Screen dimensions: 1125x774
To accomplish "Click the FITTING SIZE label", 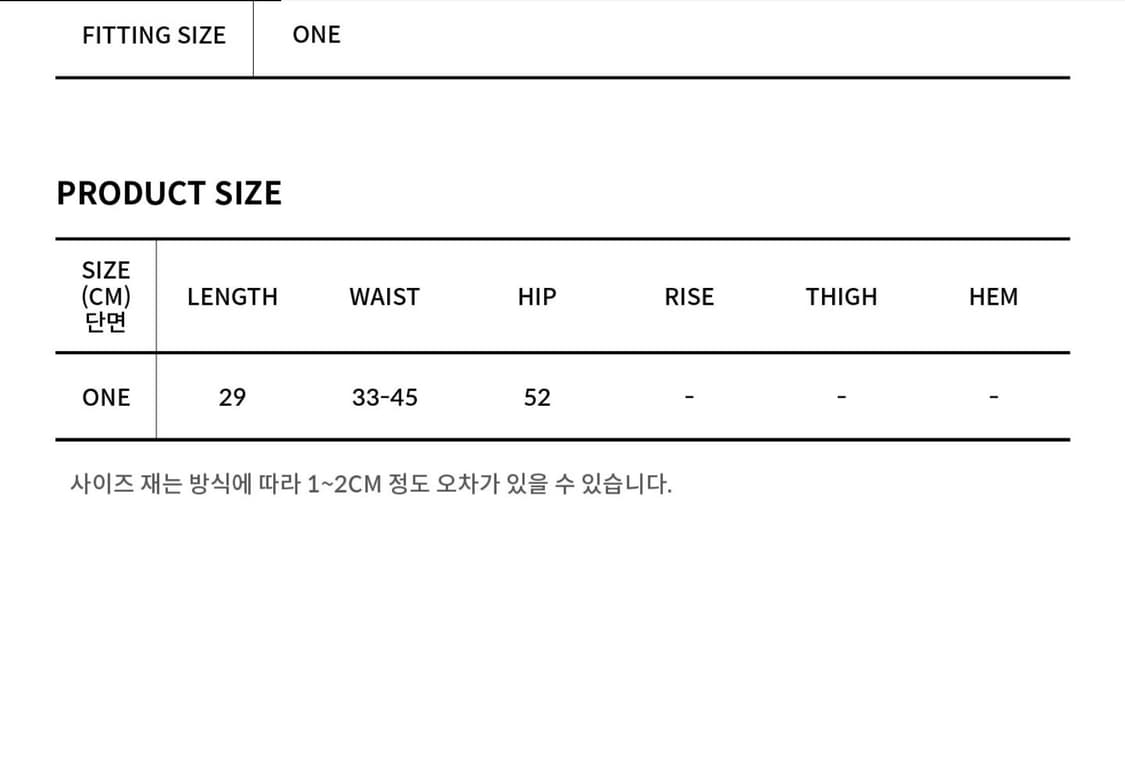I will (x=154, y=35).
